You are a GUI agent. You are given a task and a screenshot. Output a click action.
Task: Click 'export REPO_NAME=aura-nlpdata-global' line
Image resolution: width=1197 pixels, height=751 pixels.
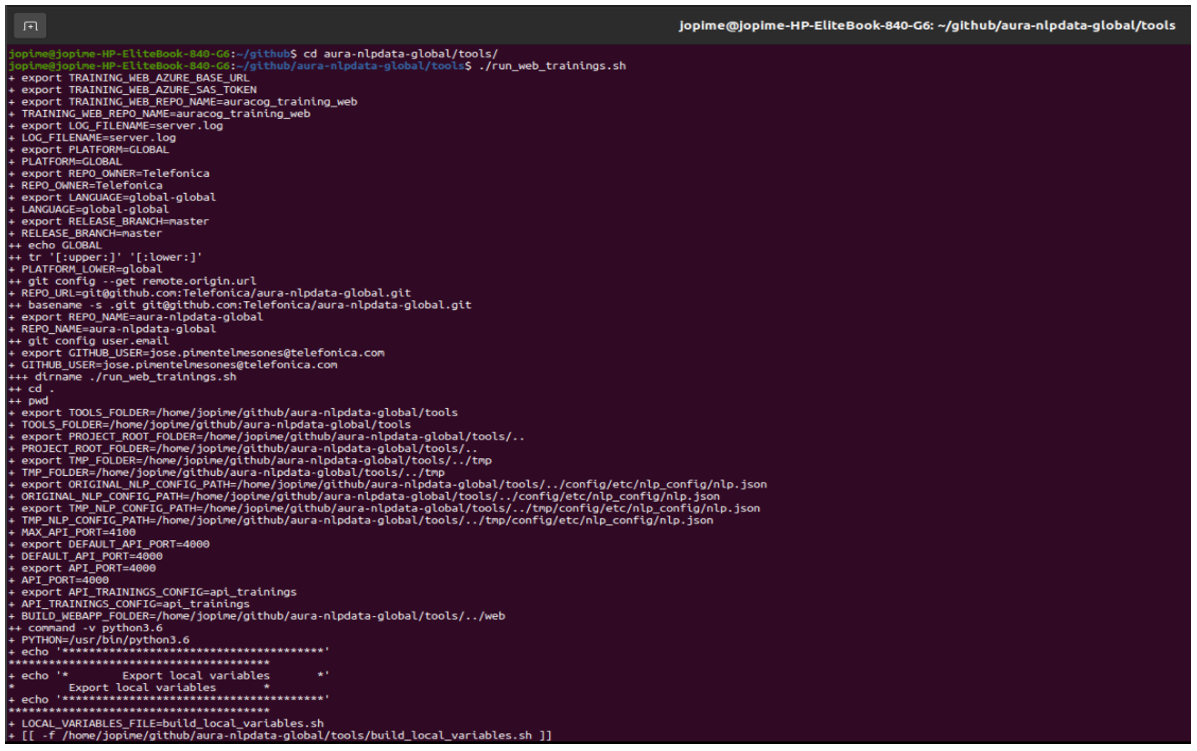click(x=136, y=317)
